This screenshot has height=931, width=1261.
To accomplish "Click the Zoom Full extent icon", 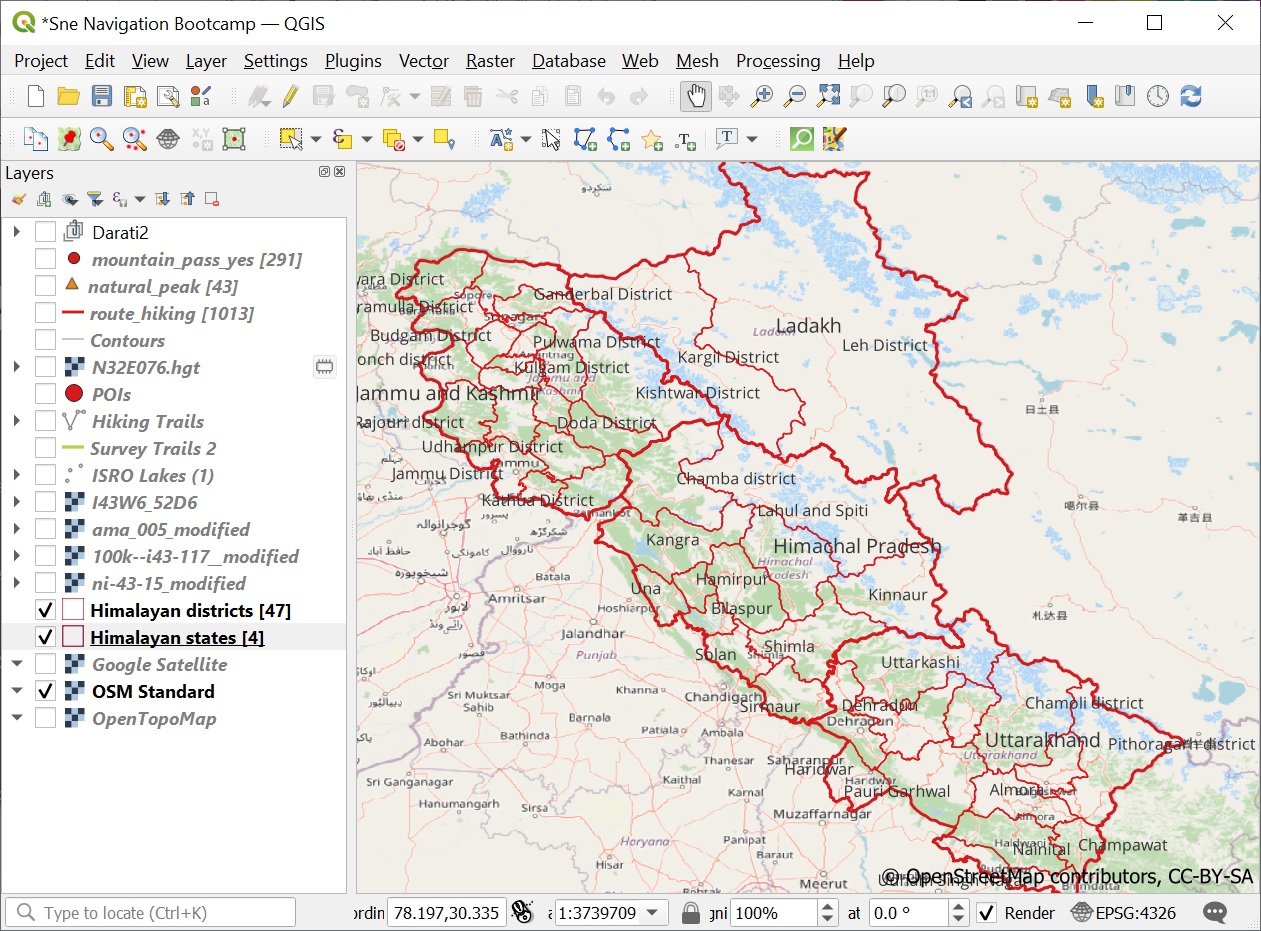I will [828, 96].
